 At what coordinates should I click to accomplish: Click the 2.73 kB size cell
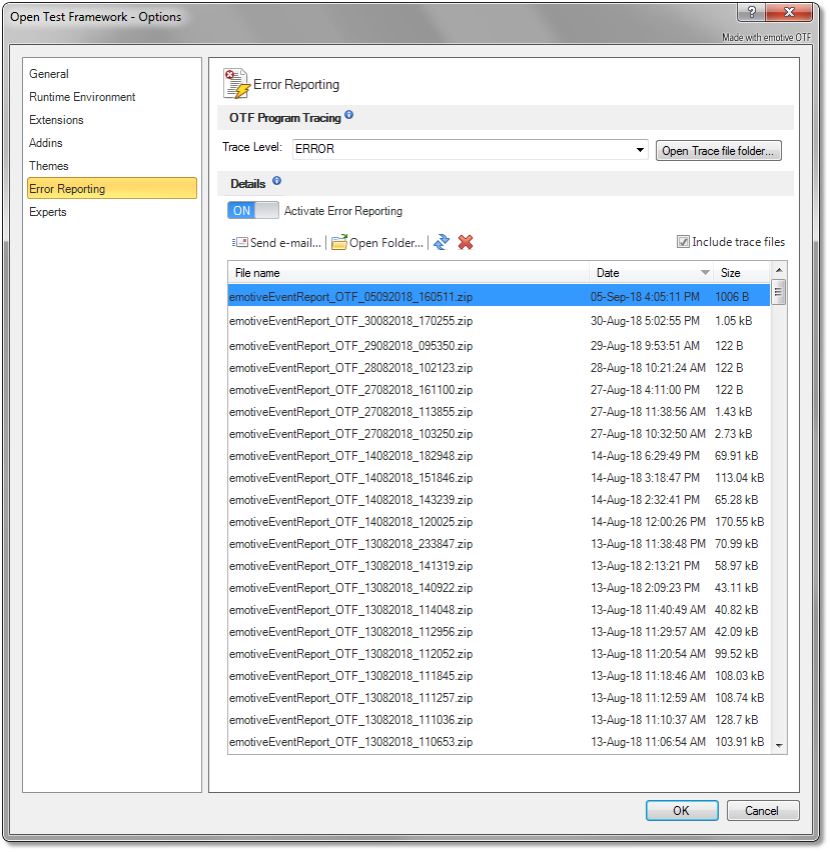pos(734,434)
